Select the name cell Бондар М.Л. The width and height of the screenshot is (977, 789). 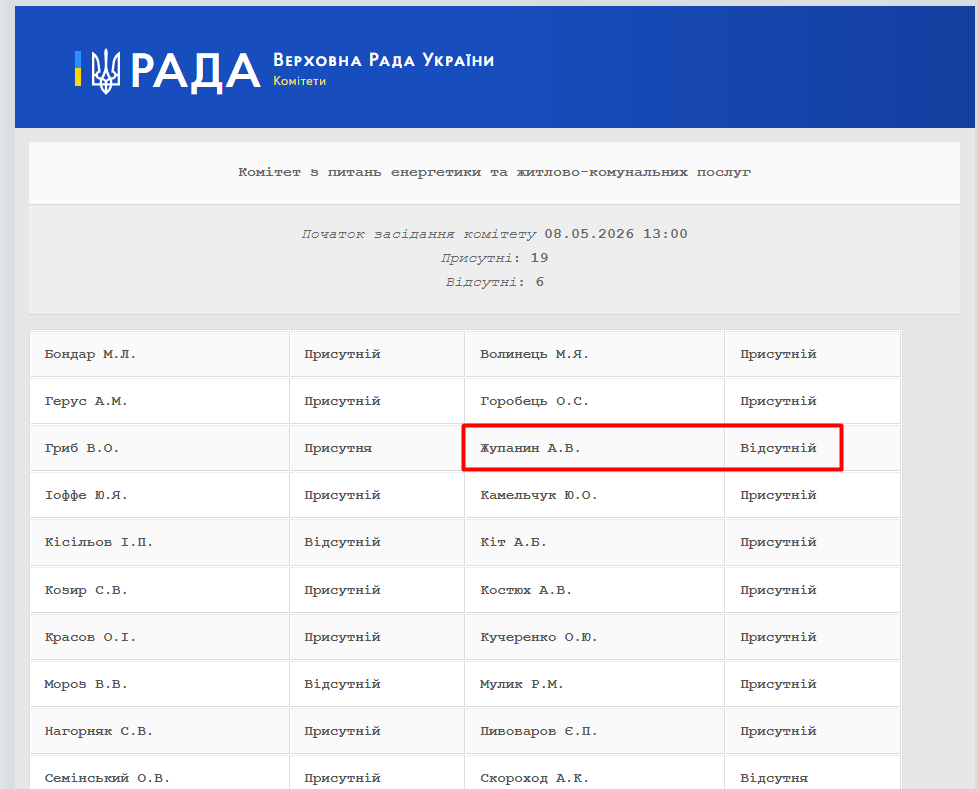(160, 354)
